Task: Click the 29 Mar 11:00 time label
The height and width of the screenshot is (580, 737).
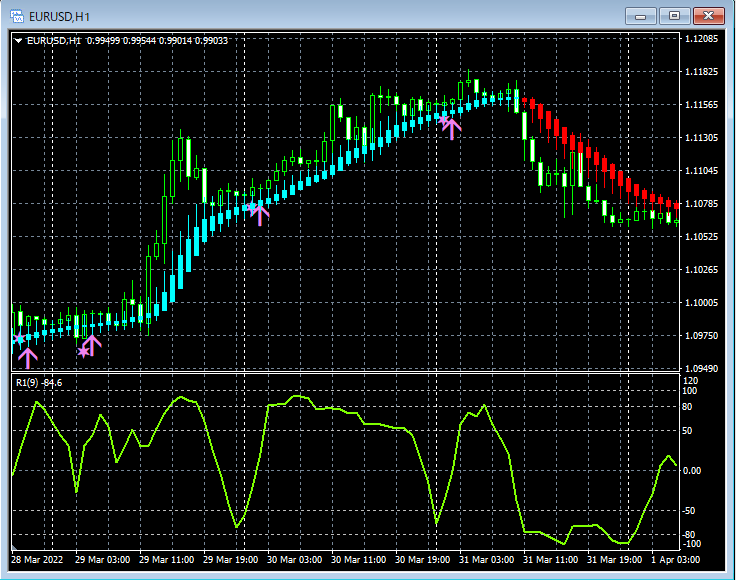Action: (166, 560)
